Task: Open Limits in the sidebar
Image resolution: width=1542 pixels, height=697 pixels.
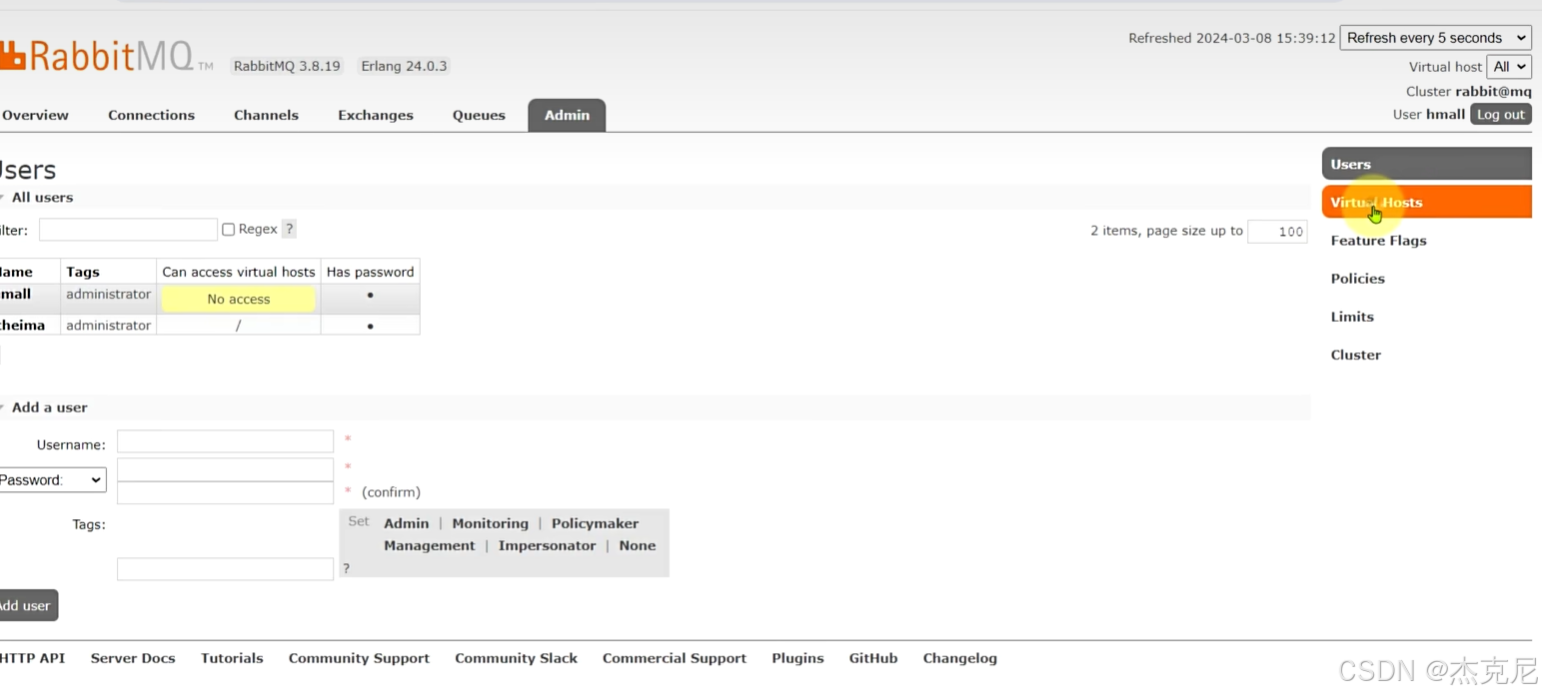Action: [x=1352, y=317]
